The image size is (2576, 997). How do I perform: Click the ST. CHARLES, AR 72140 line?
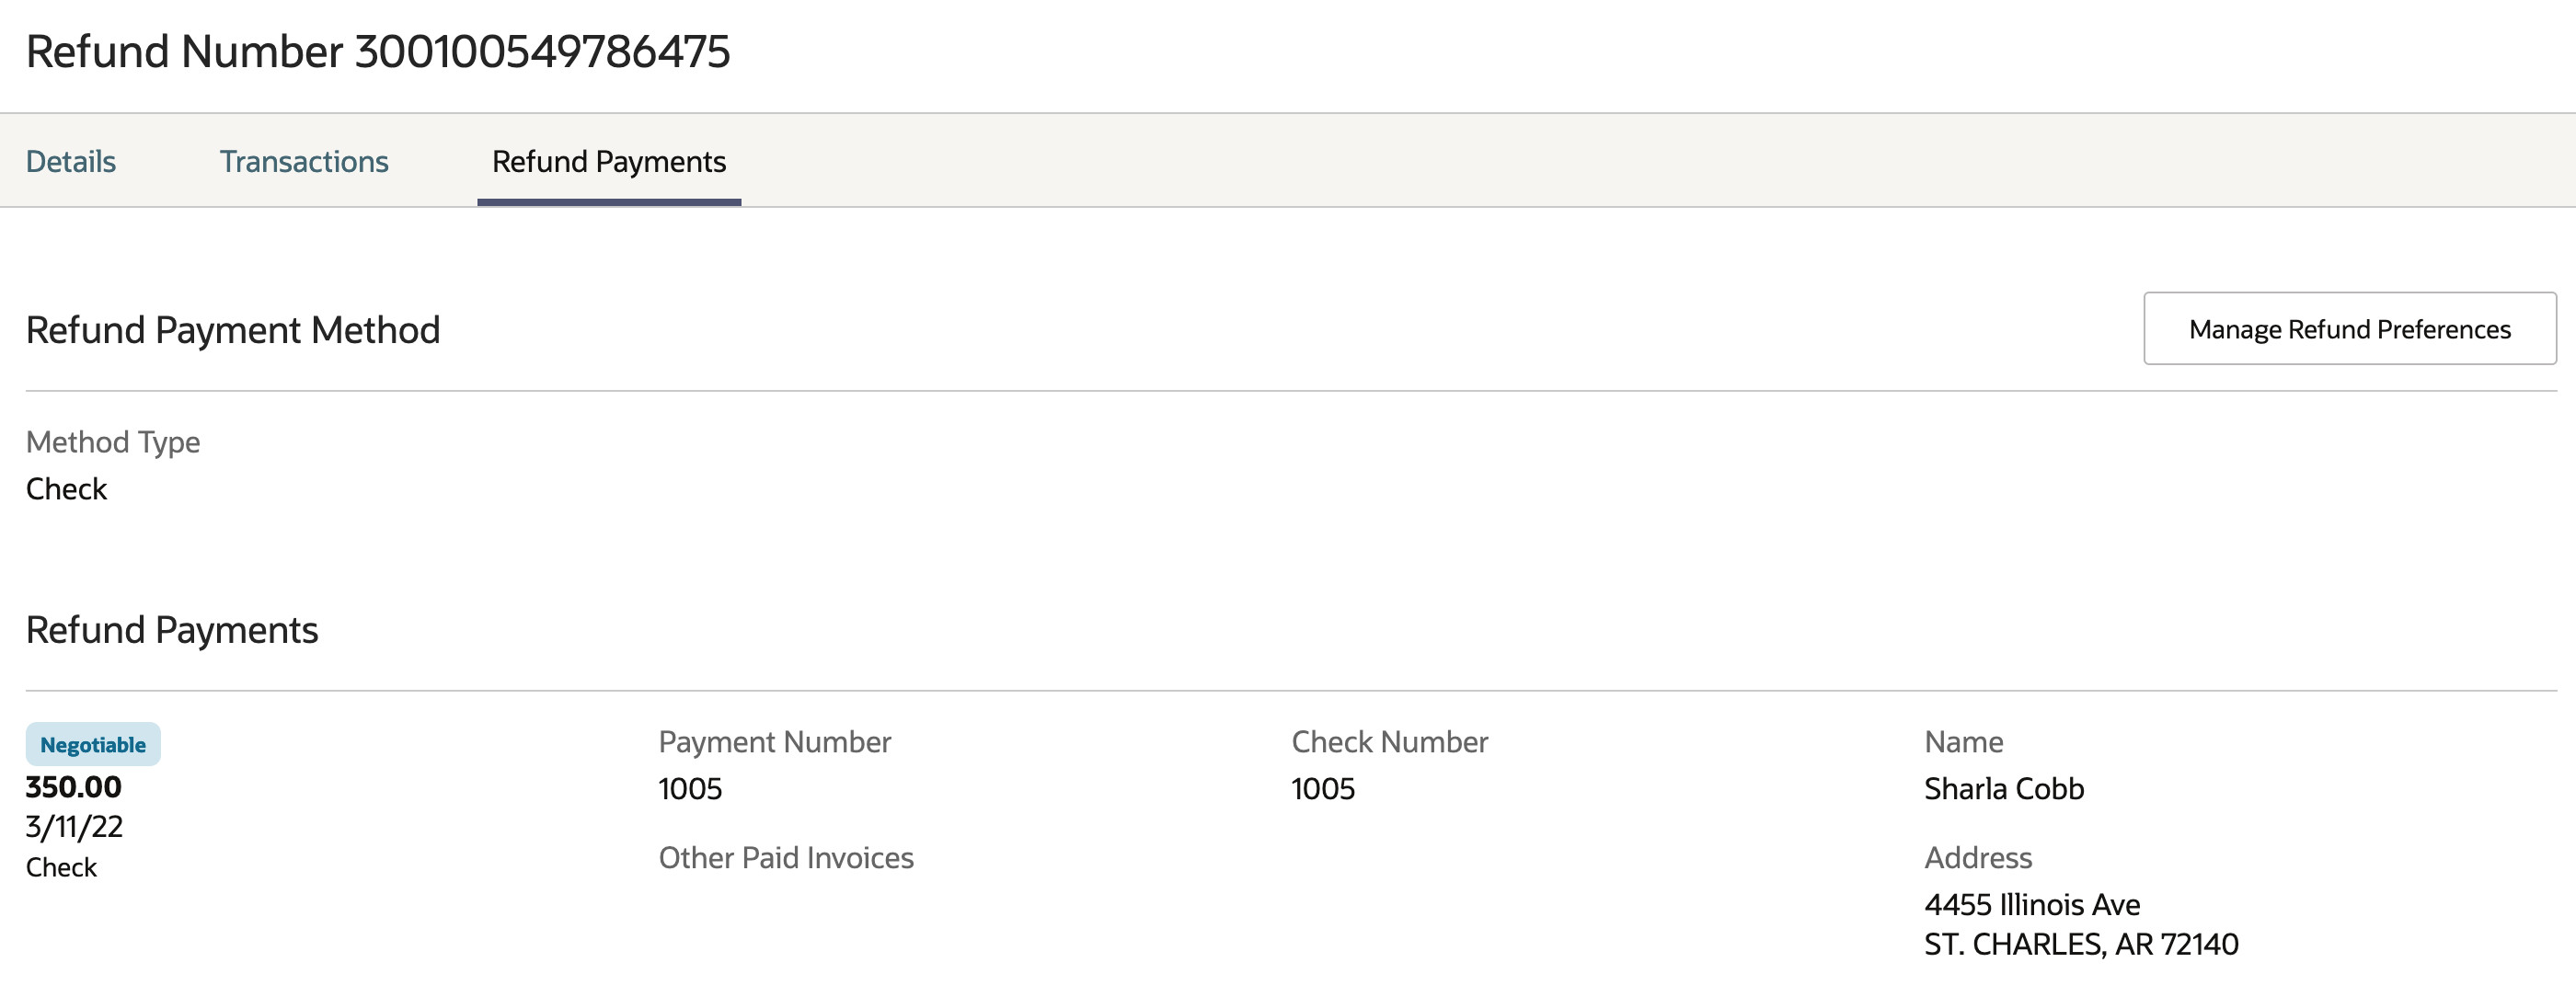2081,945
